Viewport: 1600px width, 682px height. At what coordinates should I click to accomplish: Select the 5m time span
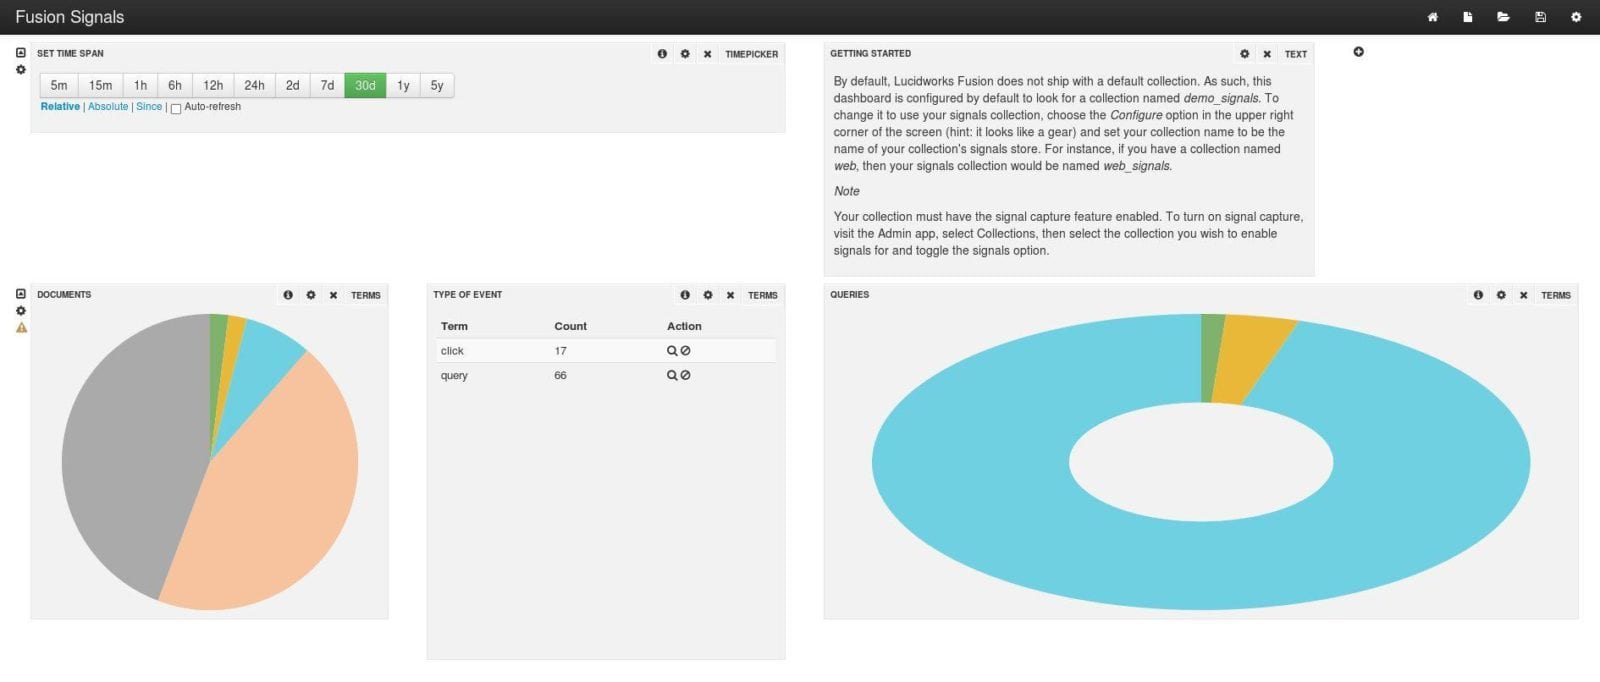(x=59, y=85)
